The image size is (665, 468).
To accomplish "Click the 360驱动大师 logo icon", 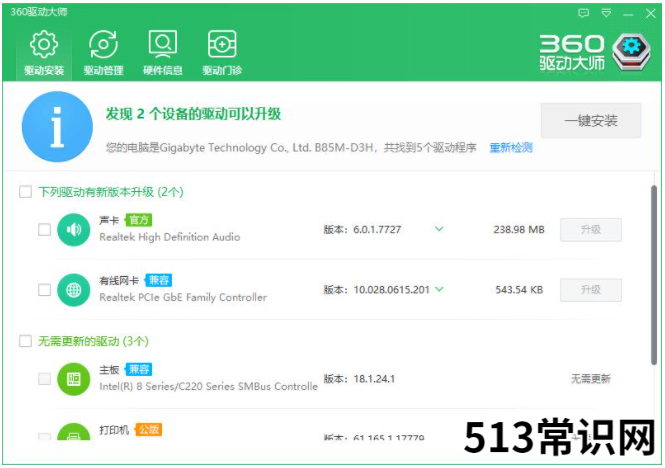I will click(631, 51).
